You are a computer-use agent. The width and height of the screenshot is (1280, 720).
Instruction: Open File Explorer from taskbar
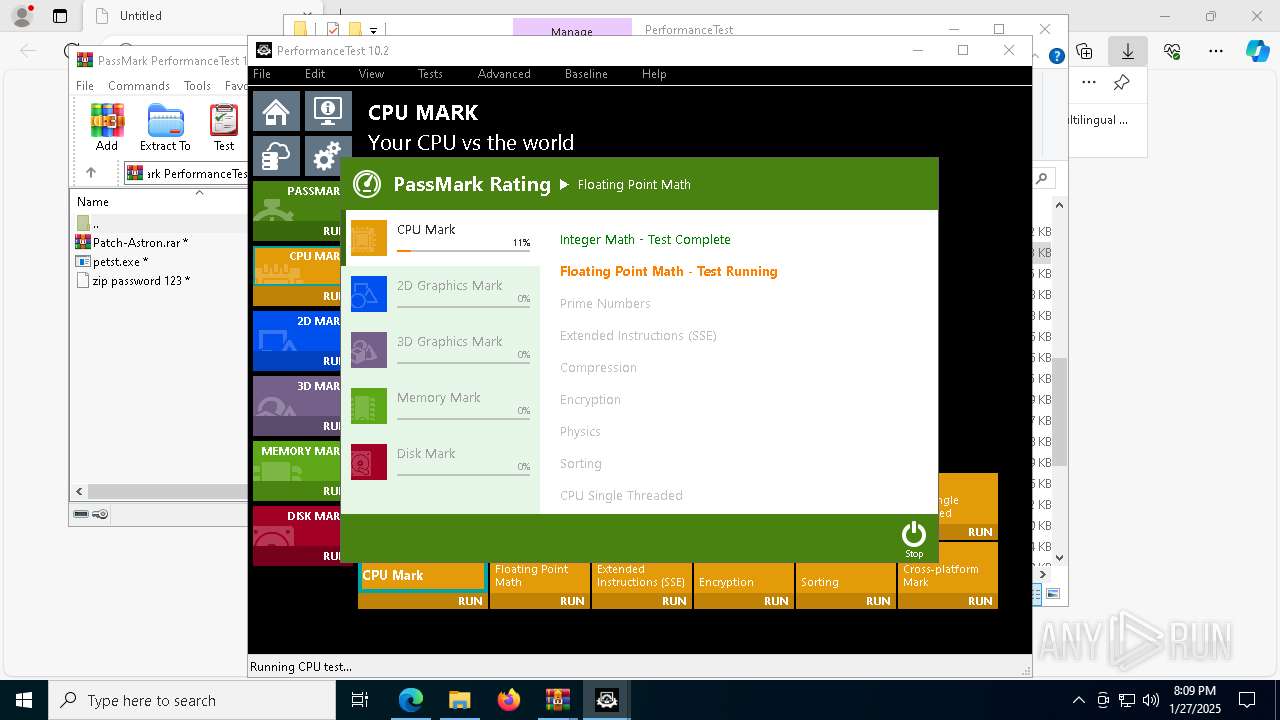(x=459, y=700)
